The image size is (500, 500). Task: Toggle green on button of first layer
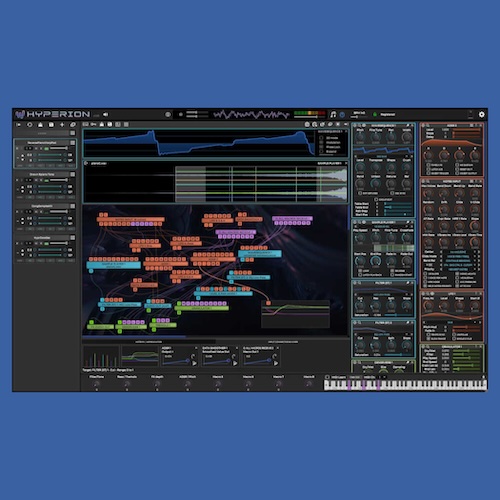coord(46,148)
